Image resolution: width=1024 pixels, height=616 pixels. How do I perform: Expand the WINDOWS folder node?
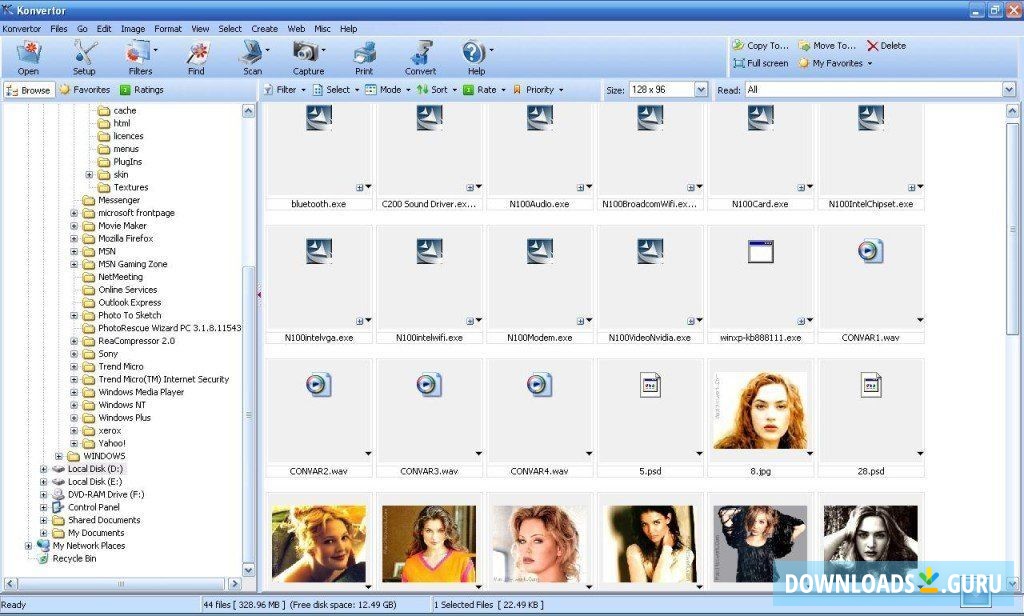click(x=59, y=457)
